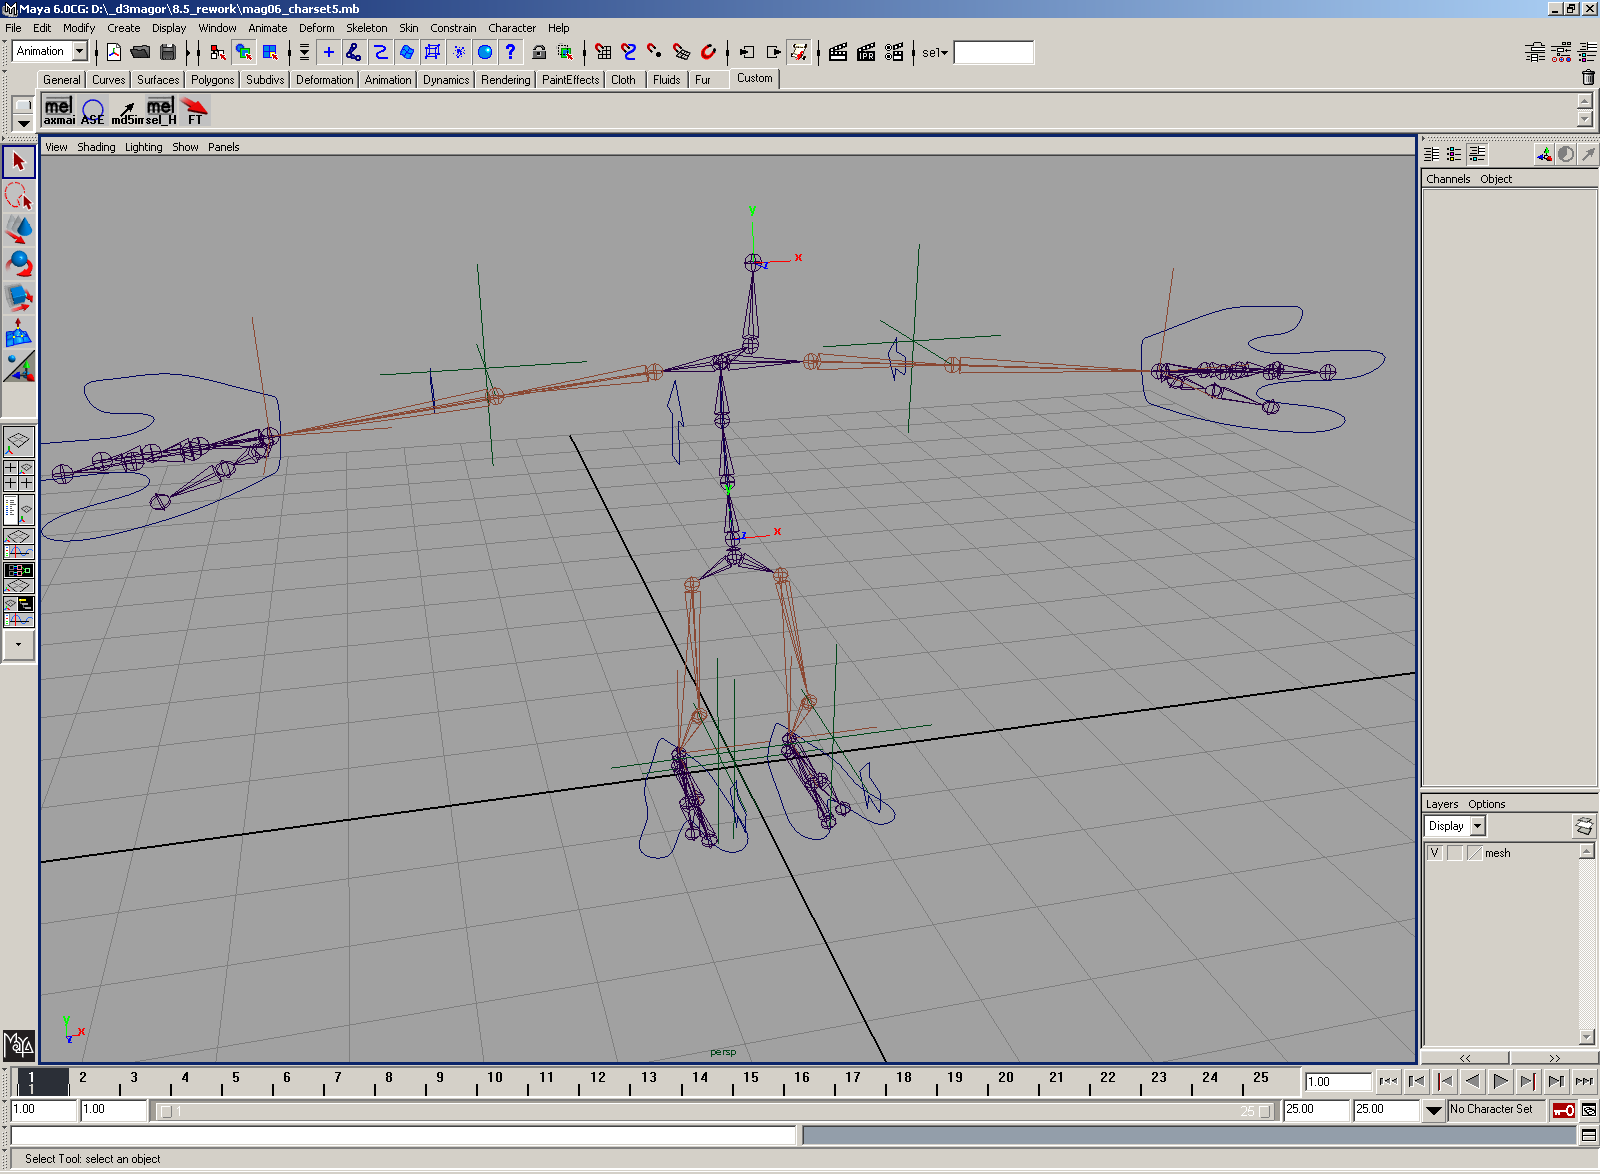The image size is (1600, 1174).
Task: Open the Layers menu in layer editor
Action: click(1442, 804)
